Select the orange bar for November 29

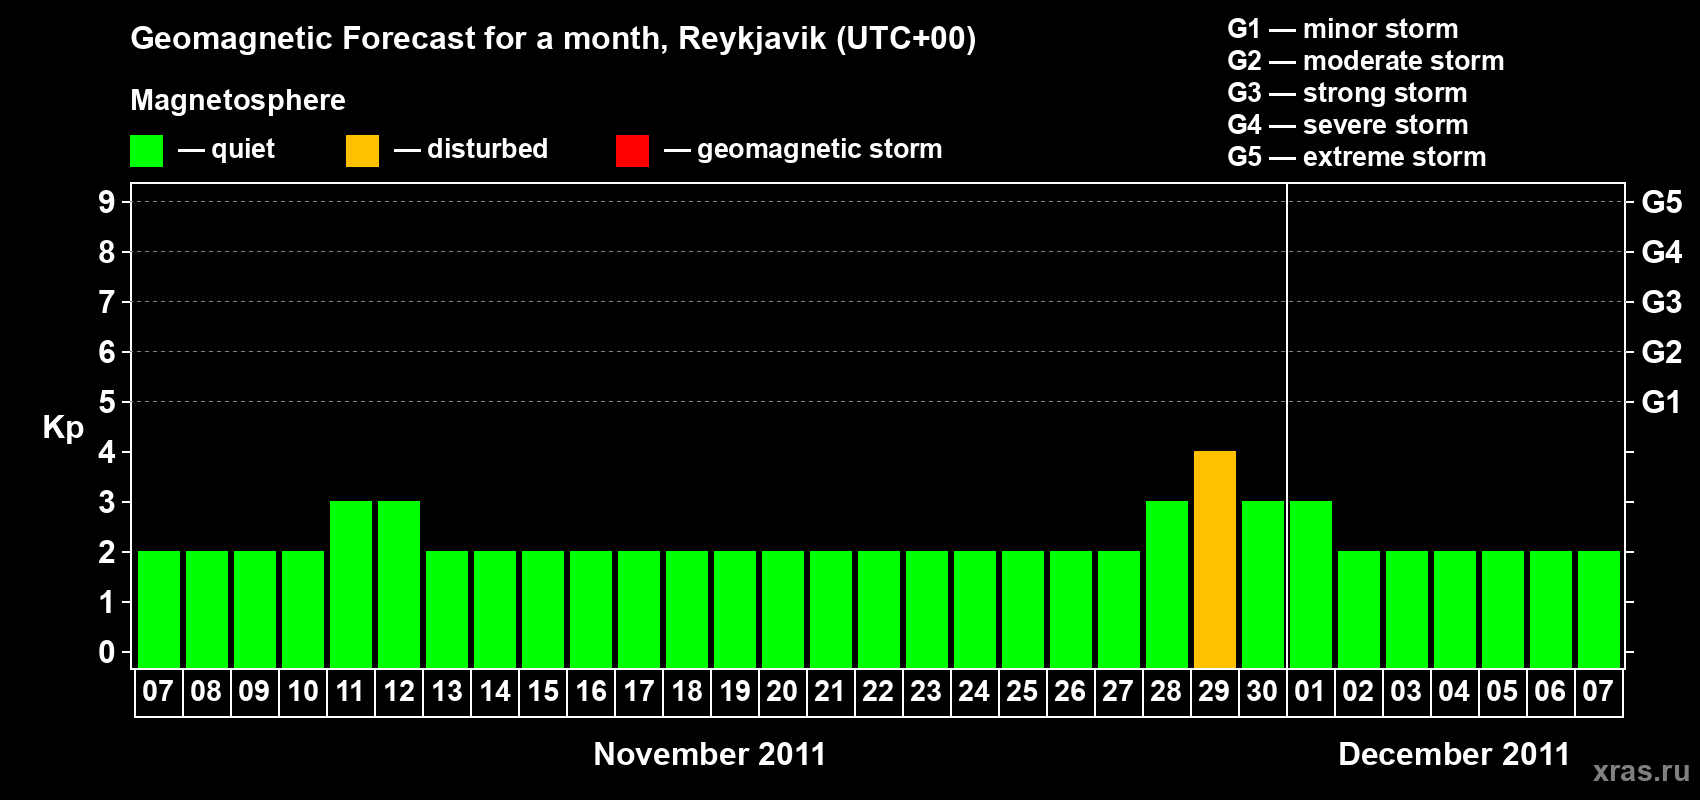pos(1215,559)
